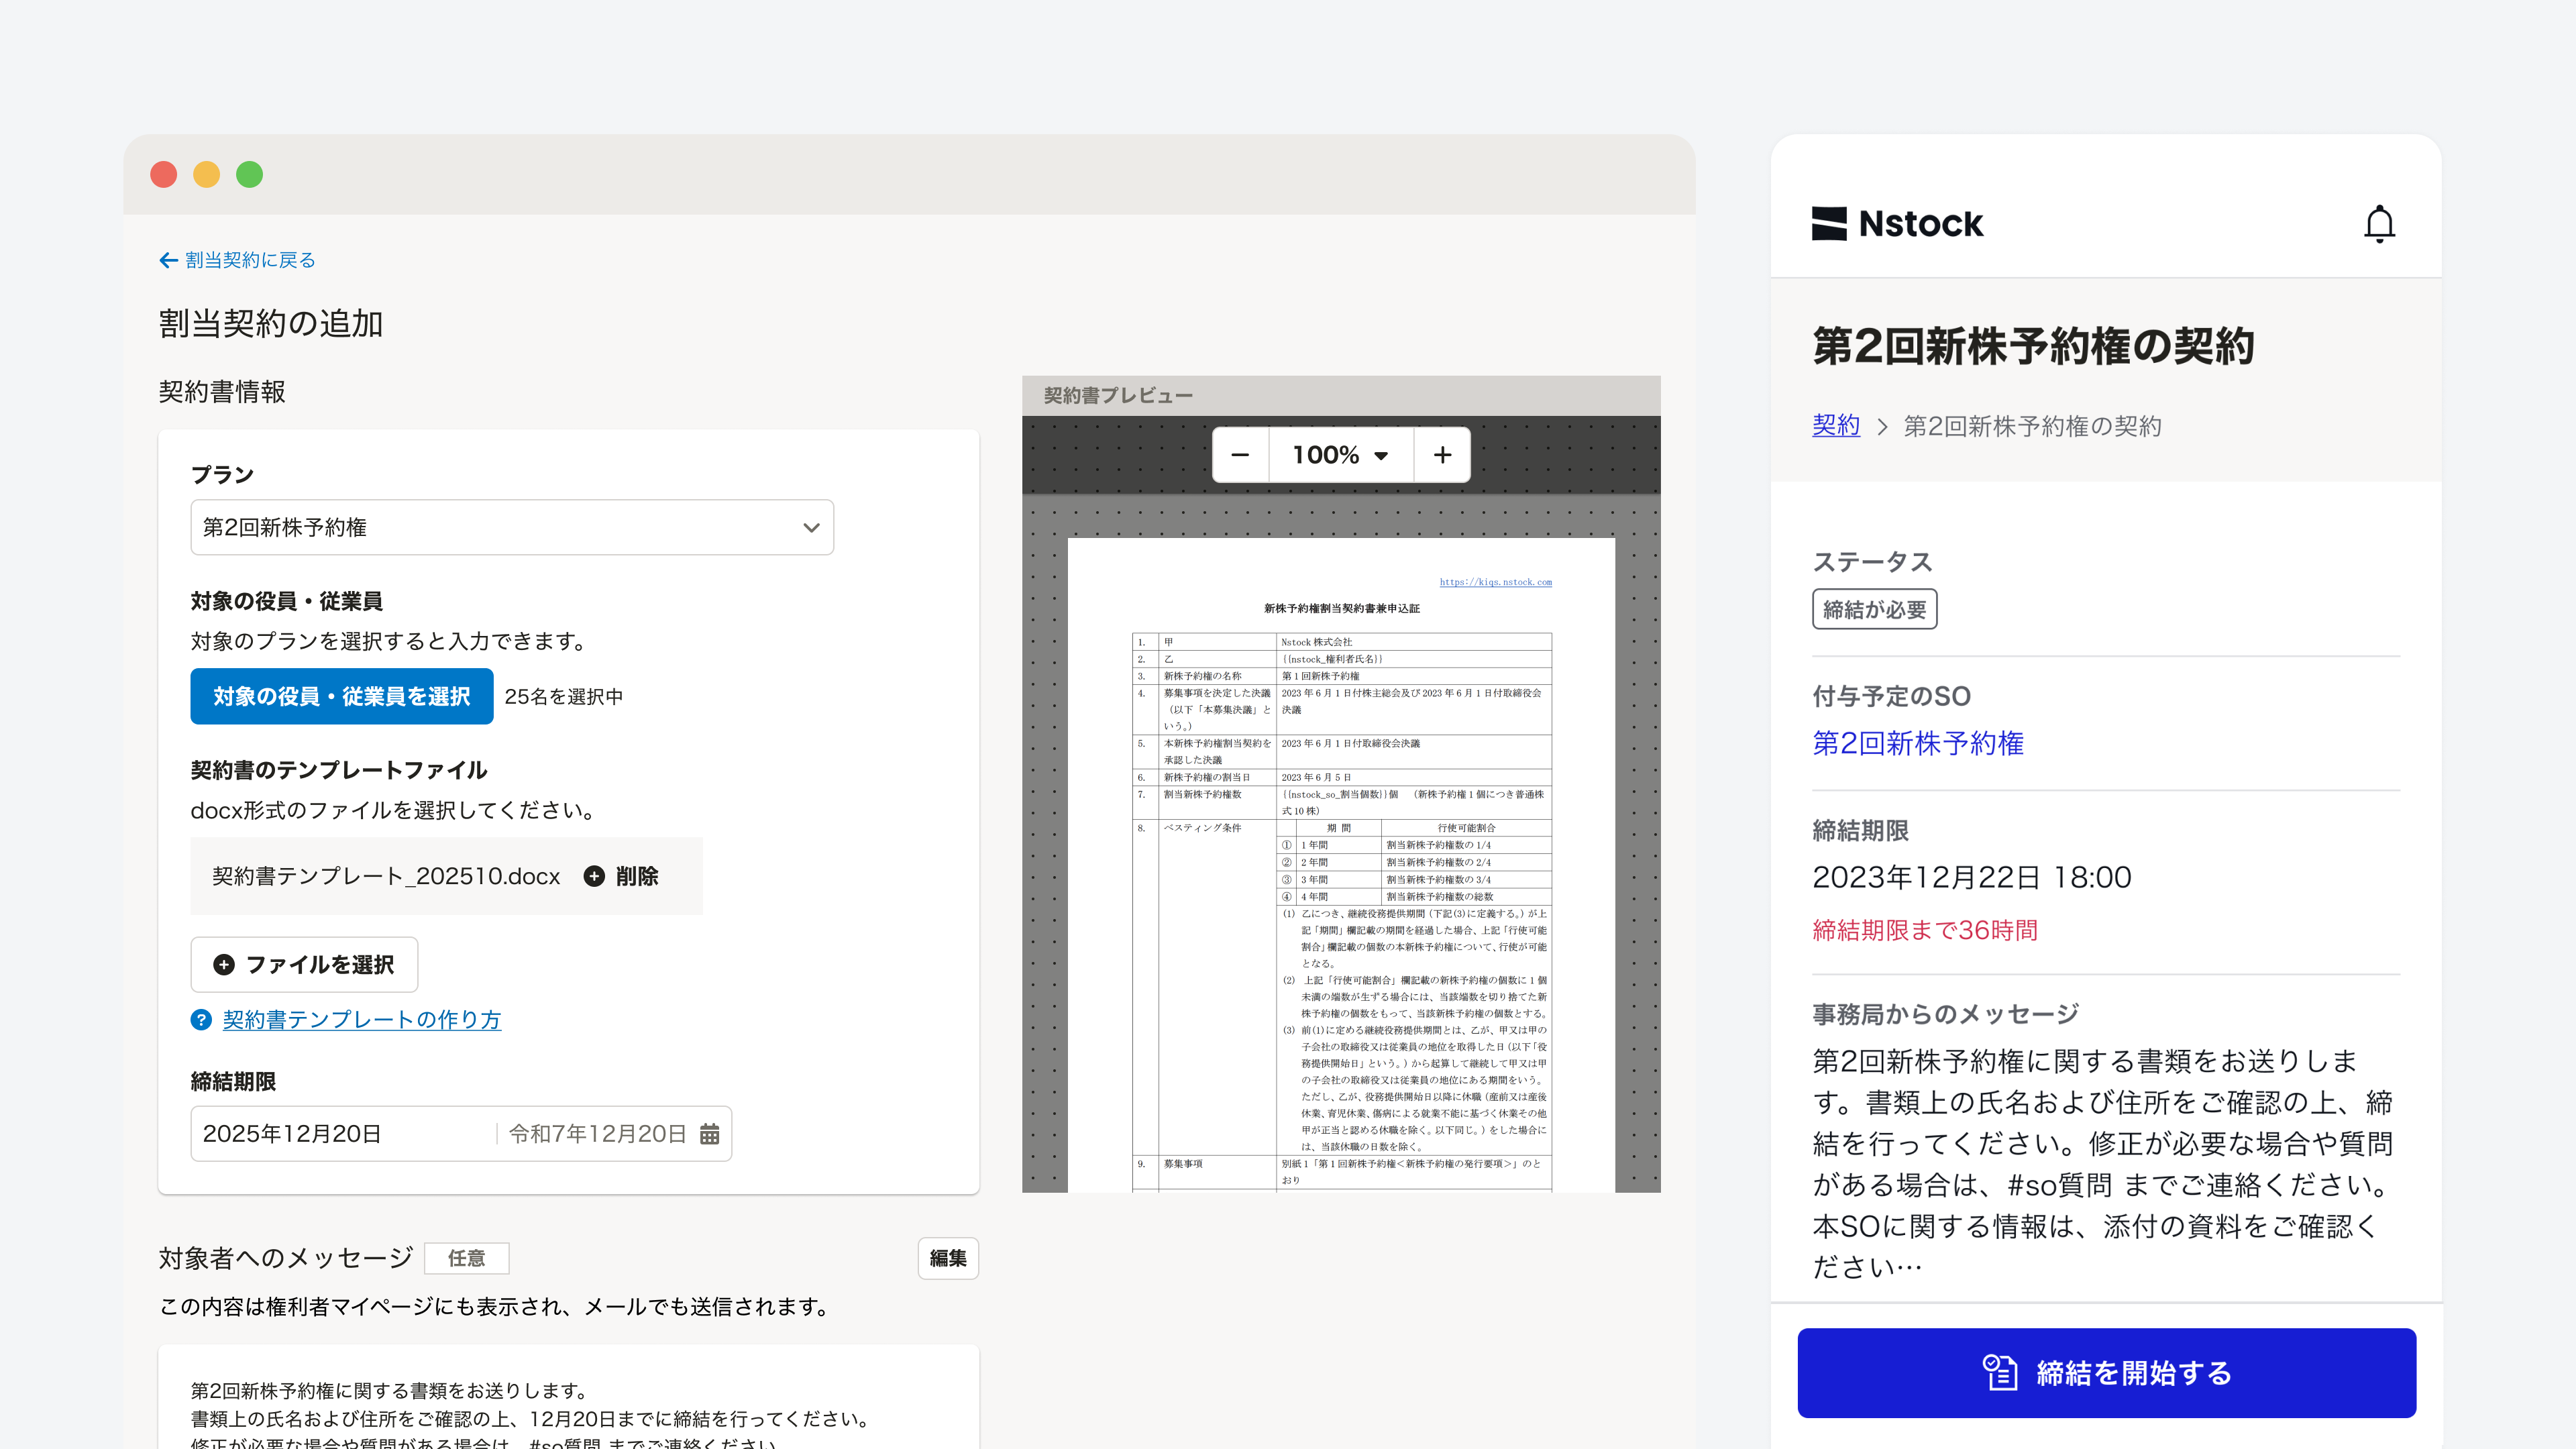Click the calendar icon in the deadline field
Screen dimensions: 2576x1449
tap(709, 1133)
